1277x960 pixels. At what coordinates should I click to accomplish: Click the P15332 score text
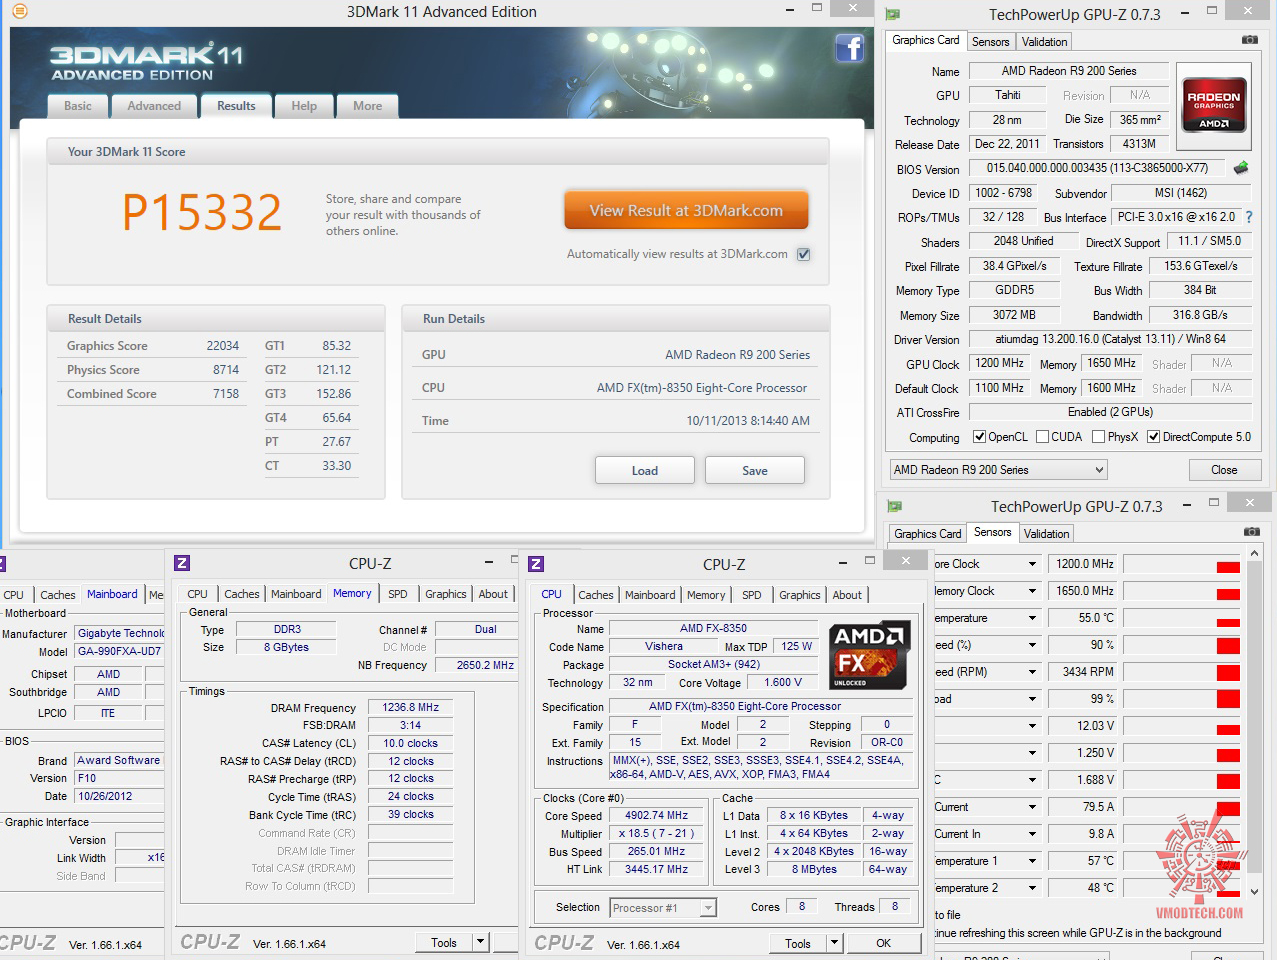202,213
